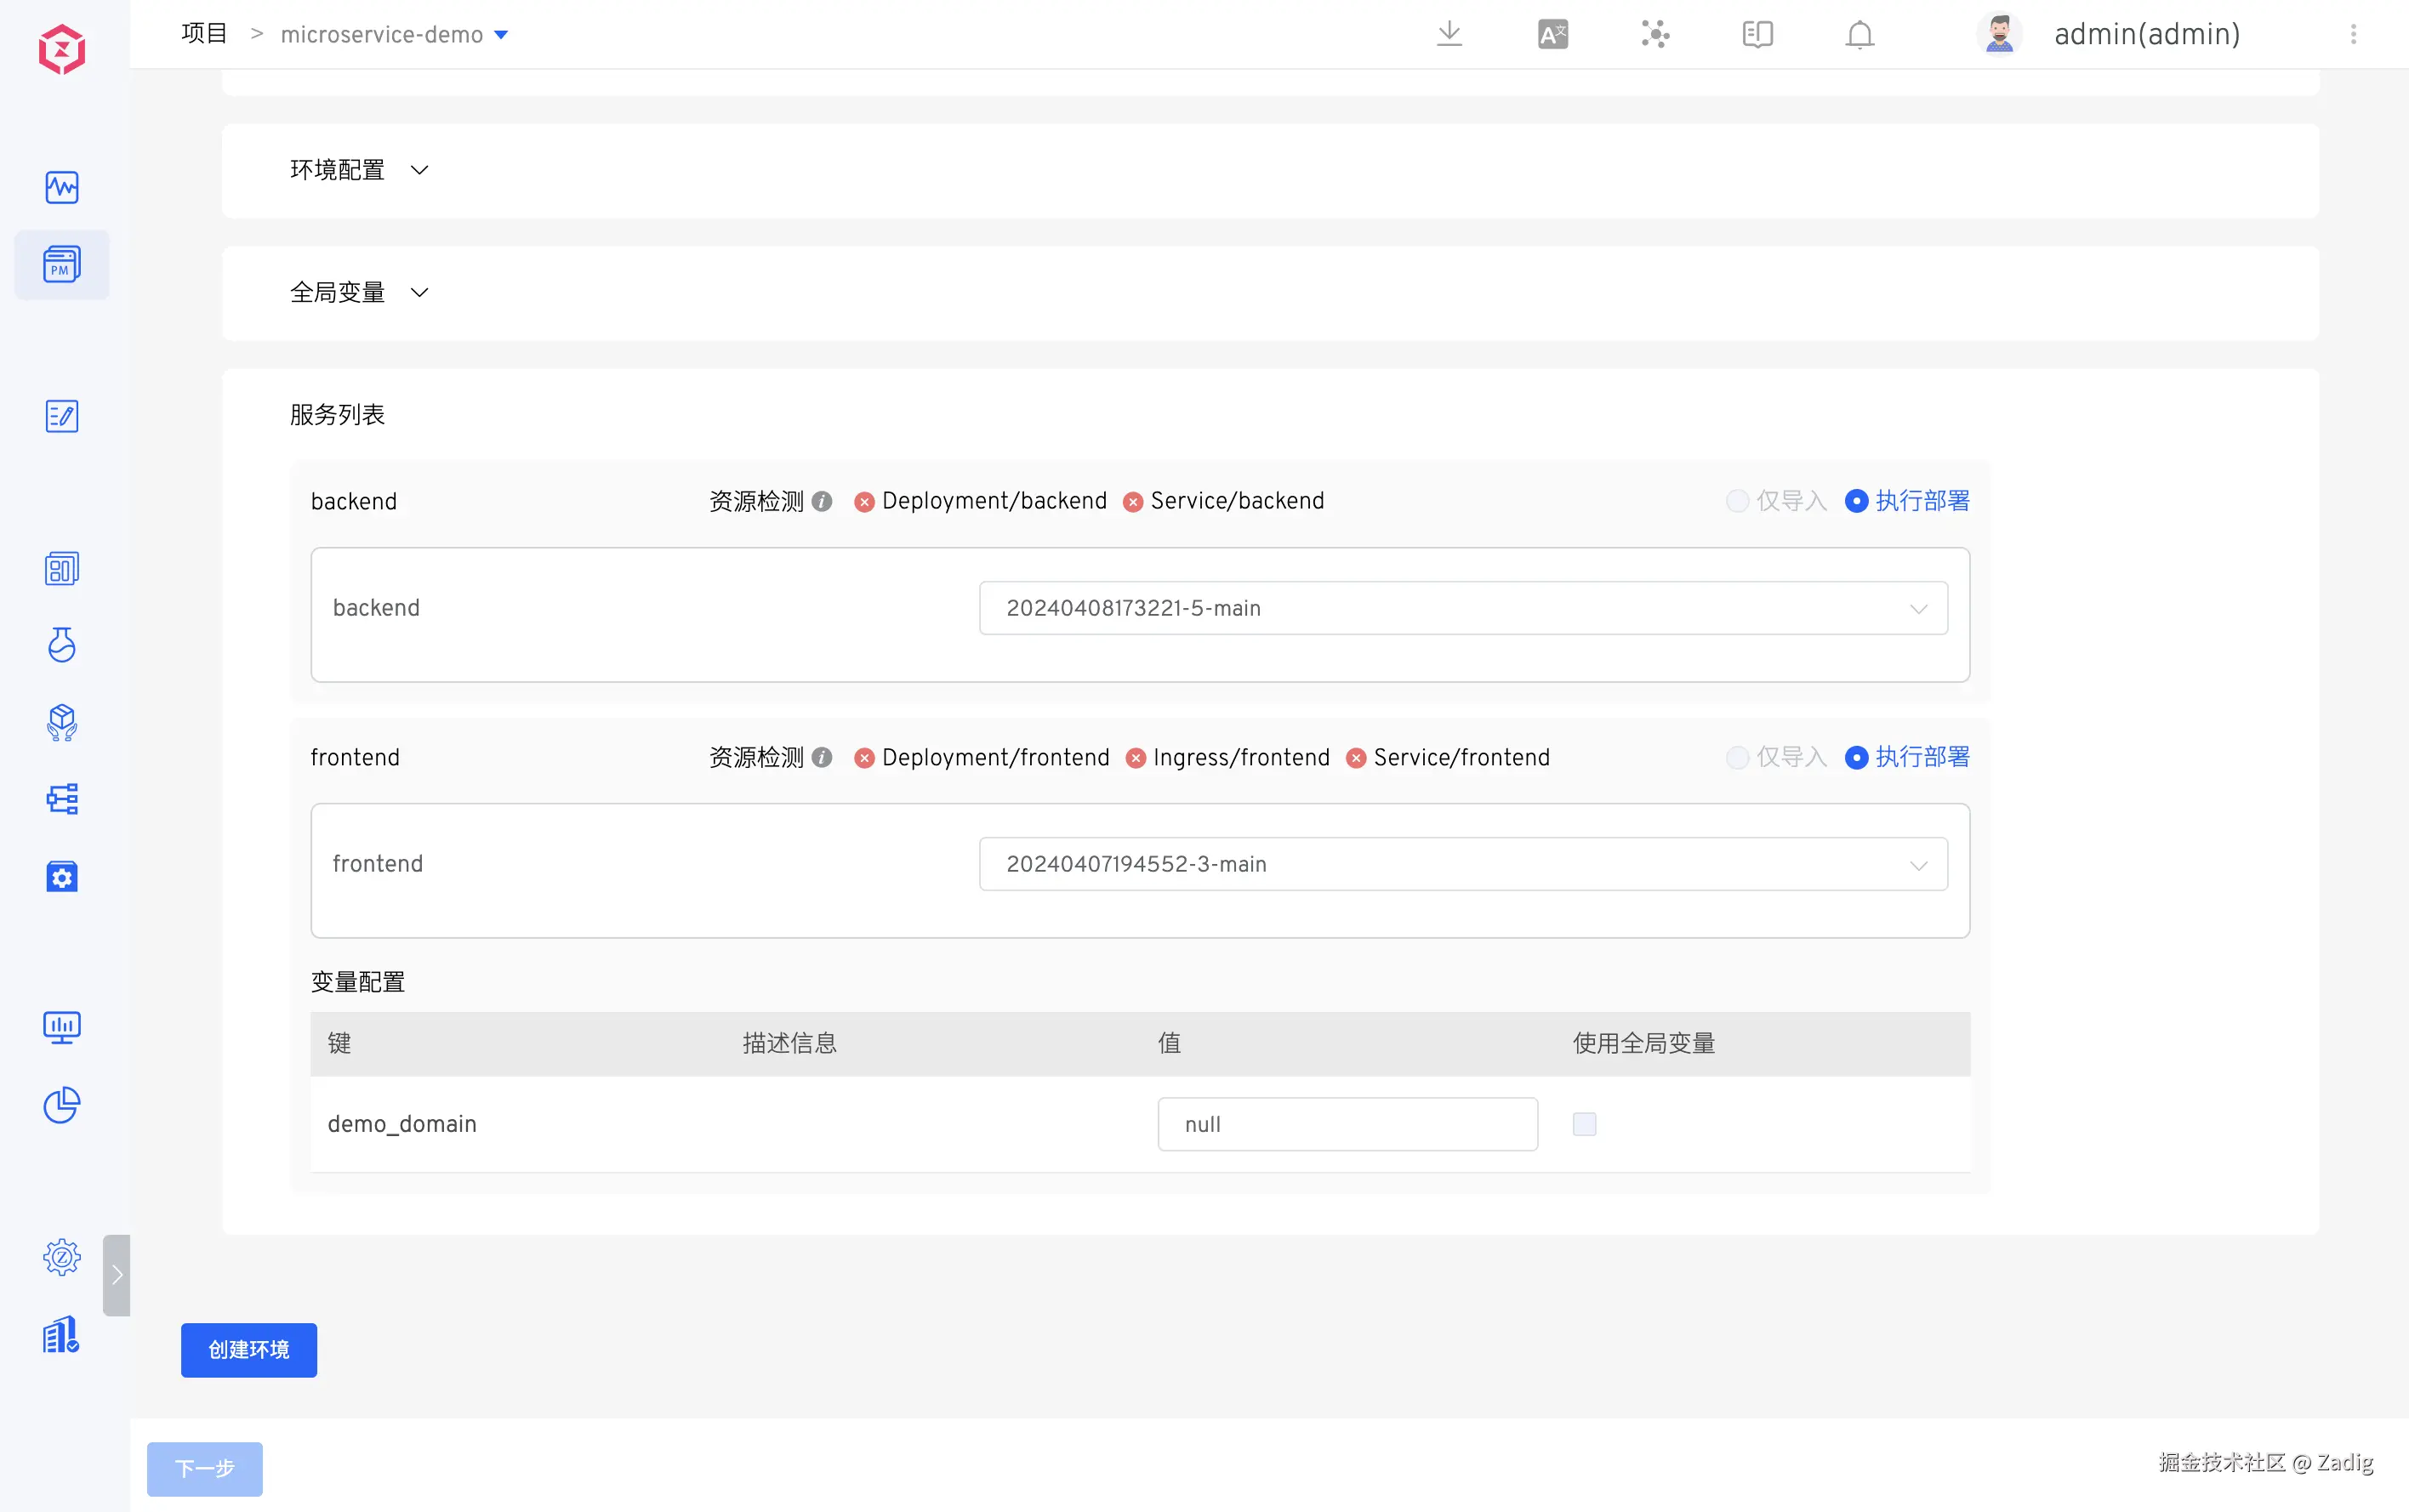Click 项目 breadcrumb link
This screenshot has width=2409, height=1512.
pyautogui.click(x=204, y=34)
